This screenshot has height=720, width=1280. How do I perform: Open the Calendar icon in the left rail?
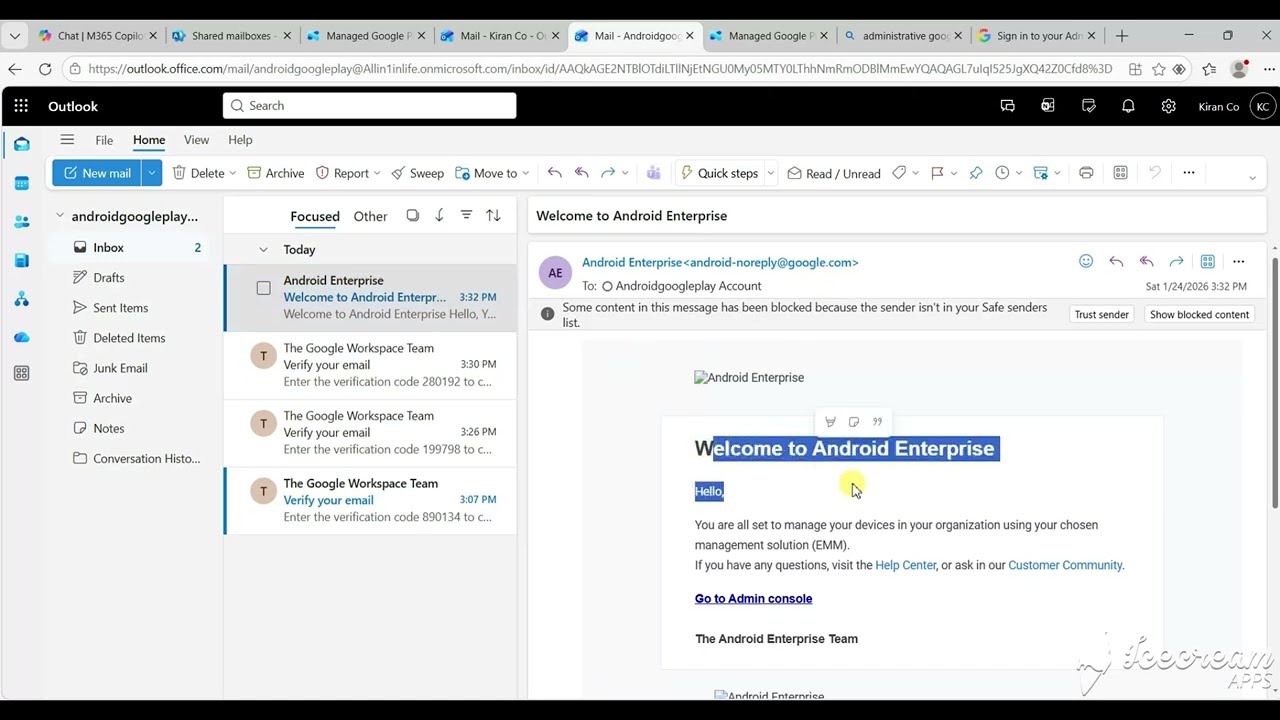point(22,183)
